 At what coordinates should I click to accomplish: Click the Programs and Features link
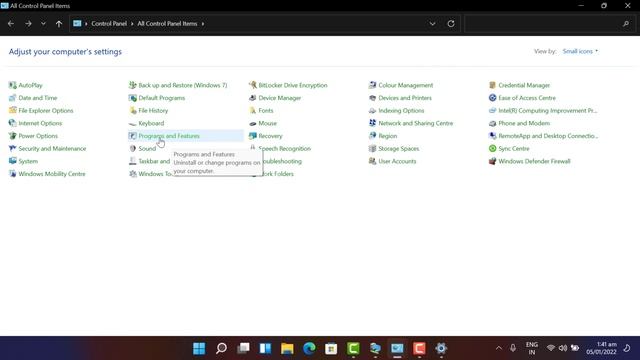[x=169, y=136]
